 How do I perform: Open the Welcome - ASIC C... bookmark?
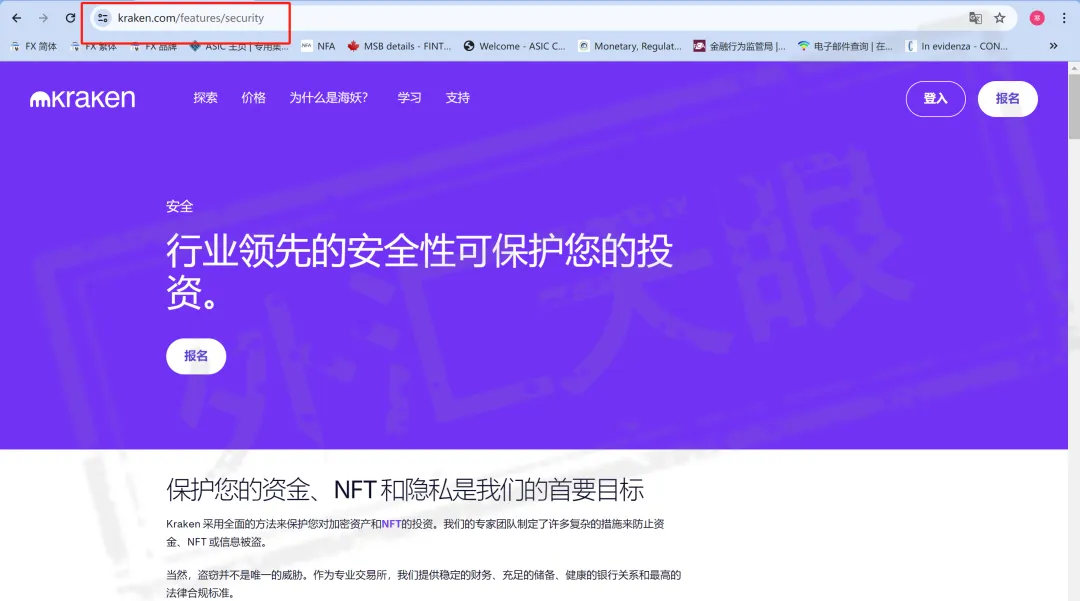click(515, 46)
